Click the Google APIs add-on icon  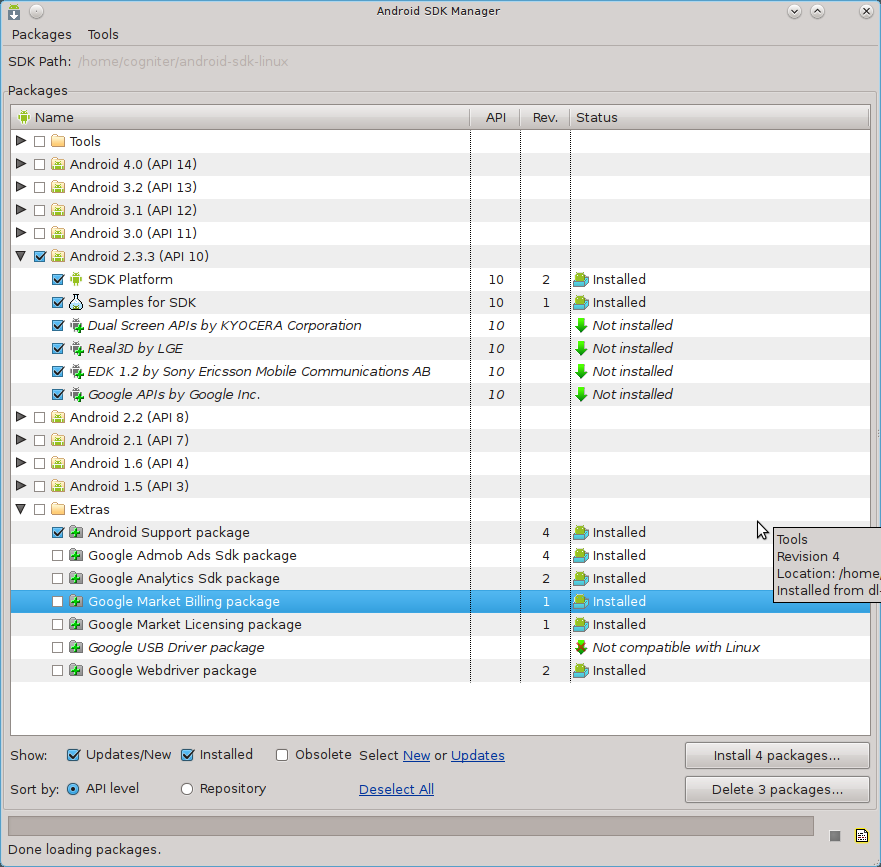(x=76, y=394)
